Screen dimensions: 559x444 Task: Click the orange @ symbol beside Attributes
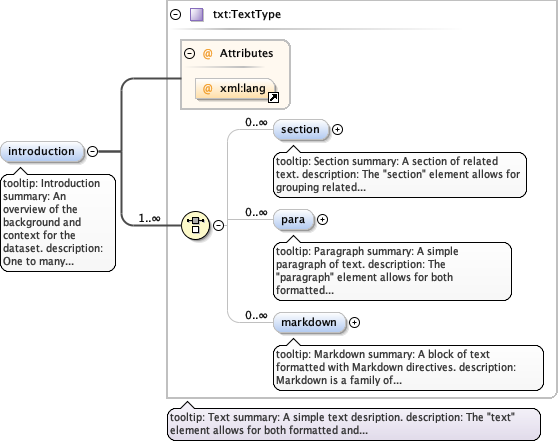click(x=207, y=53)
